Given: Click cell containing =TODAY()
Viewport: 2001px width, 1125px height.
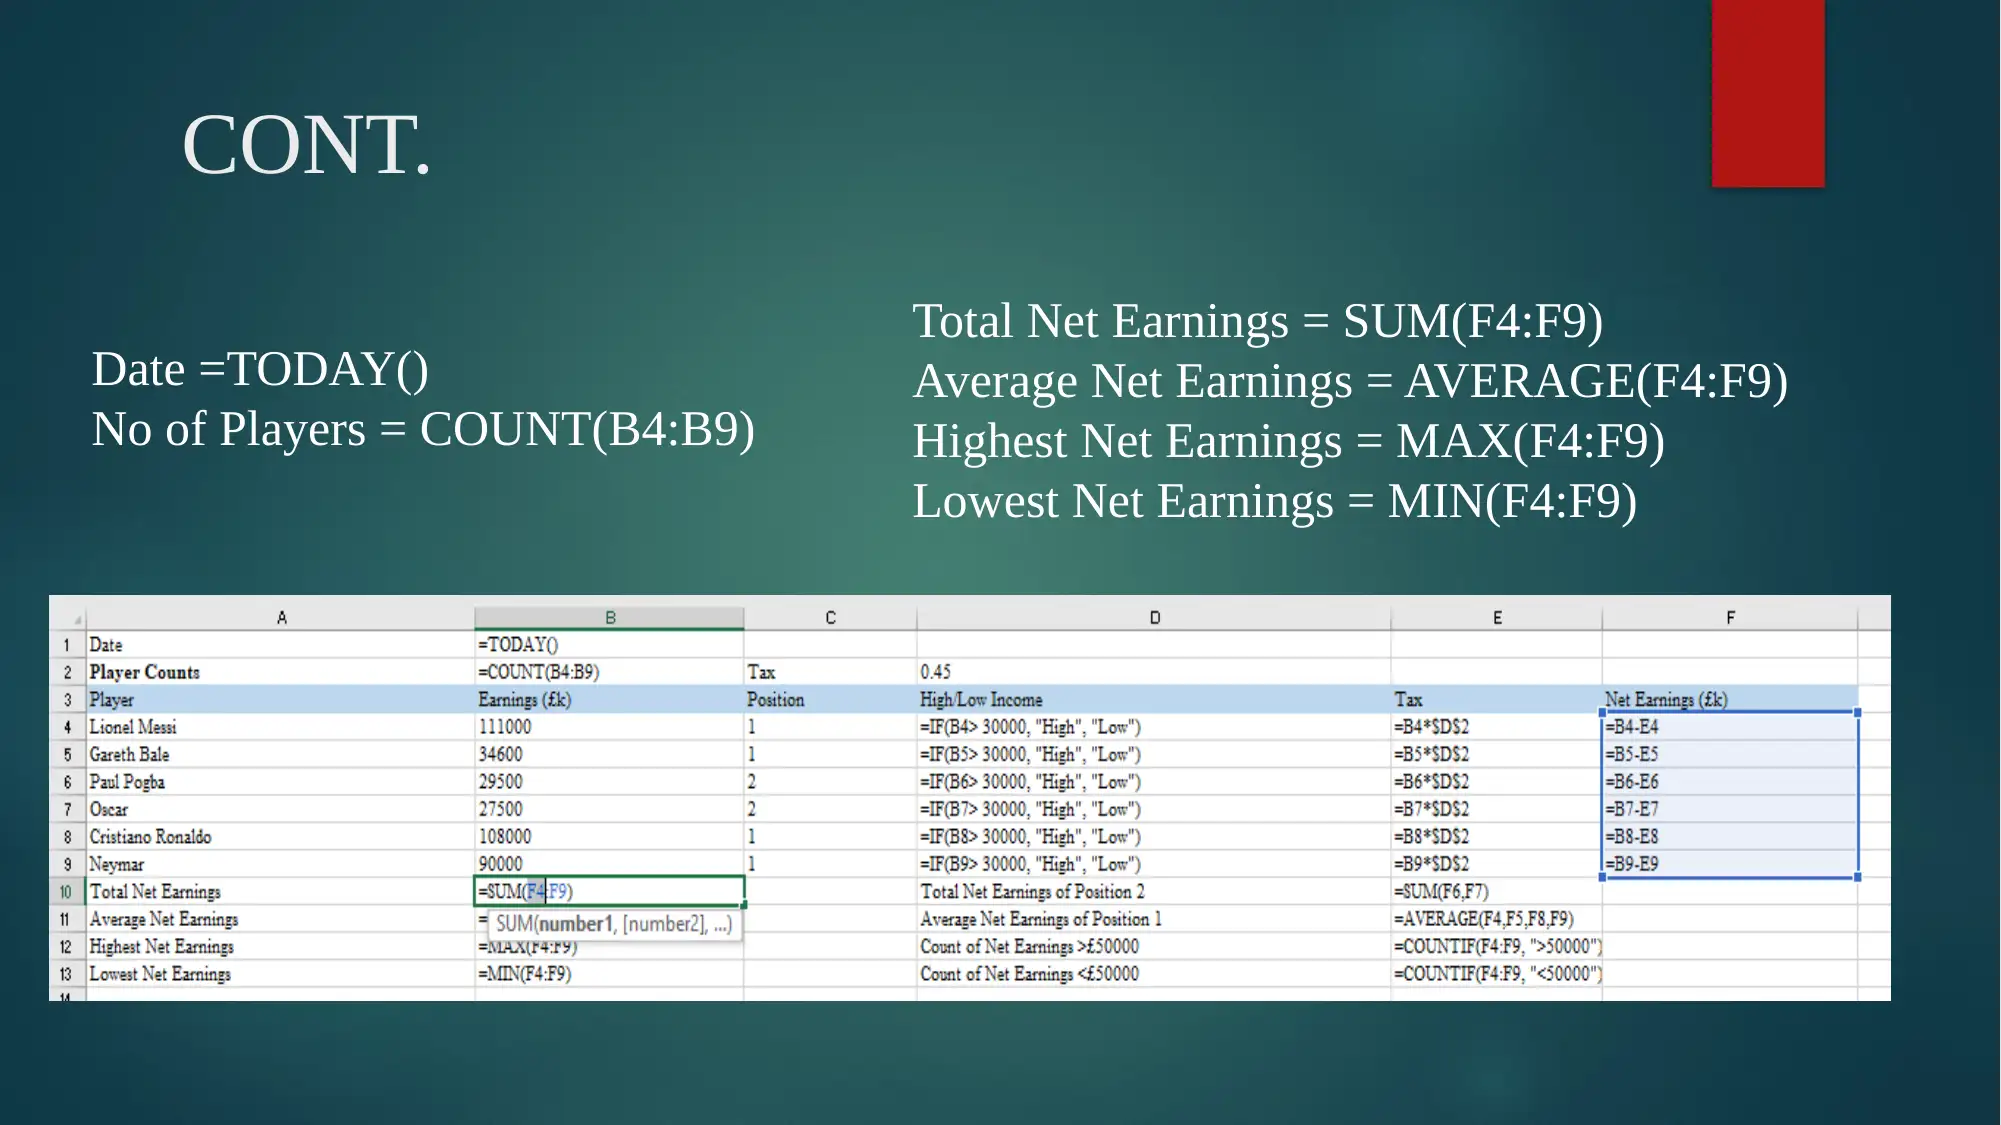Looking at the screenshot, I should click(609, 645).
